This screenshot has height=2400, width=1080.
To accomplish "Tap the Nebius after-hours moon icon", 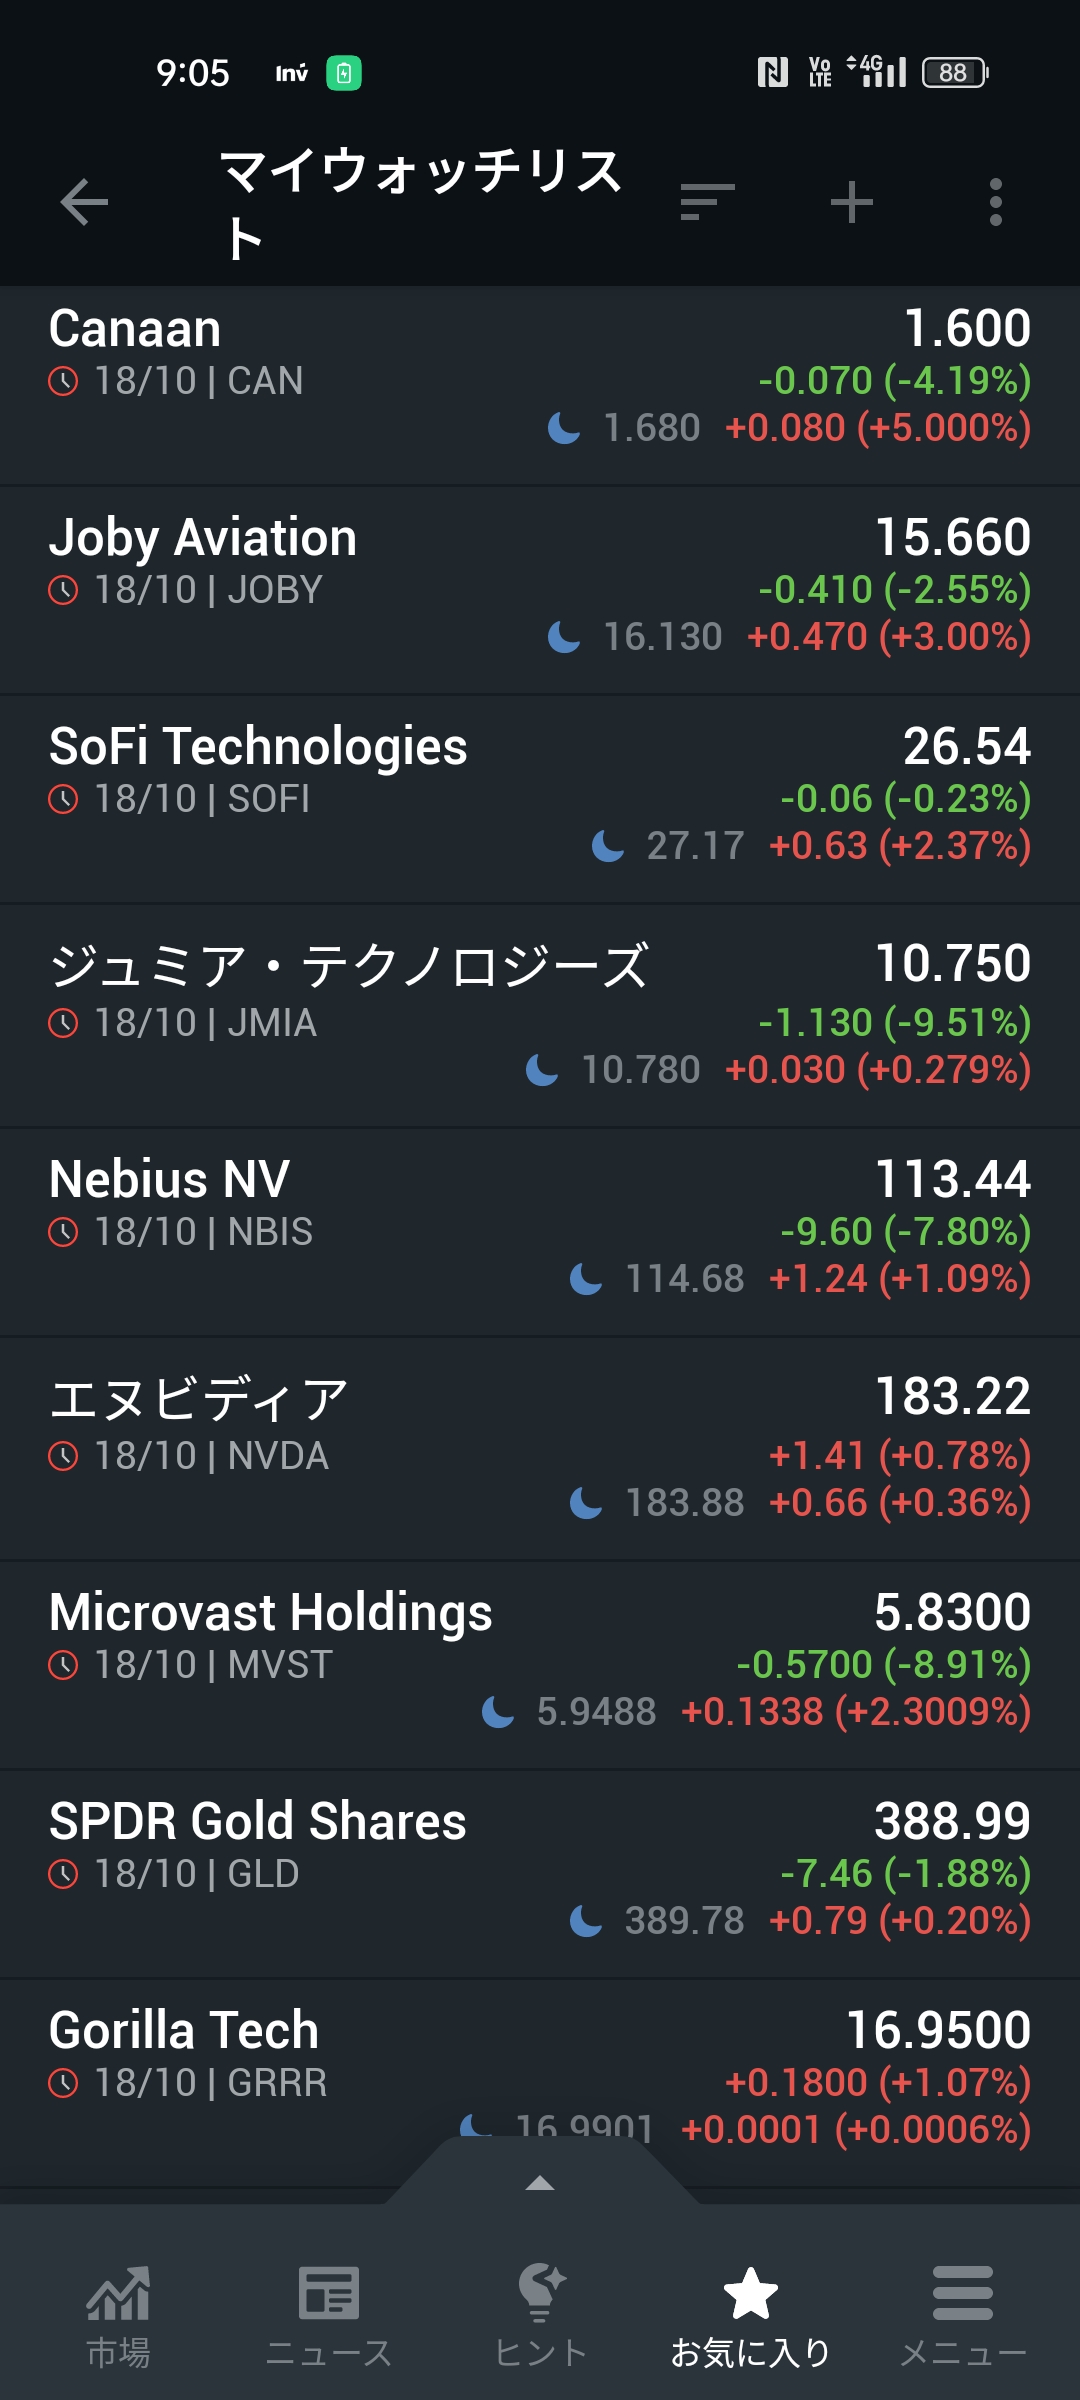I will point(586,1279).
